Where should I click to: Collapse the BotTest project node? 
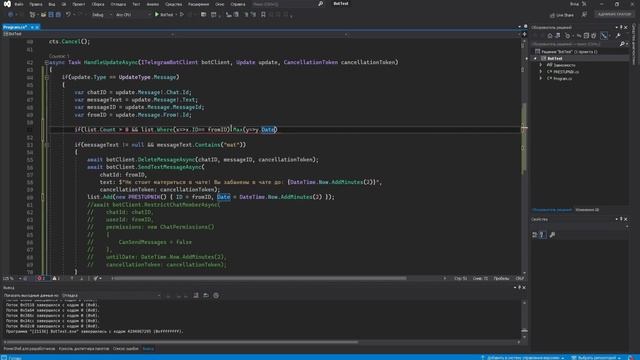click(x=536, y=58)
